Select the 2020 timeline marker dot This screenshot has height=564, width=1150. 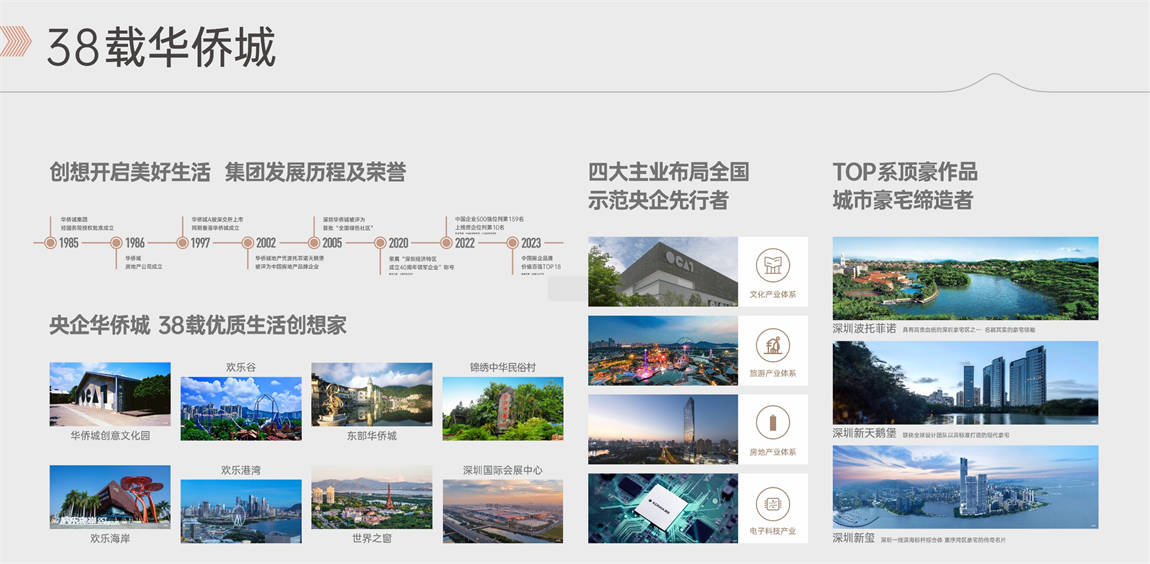coord(380,243)
